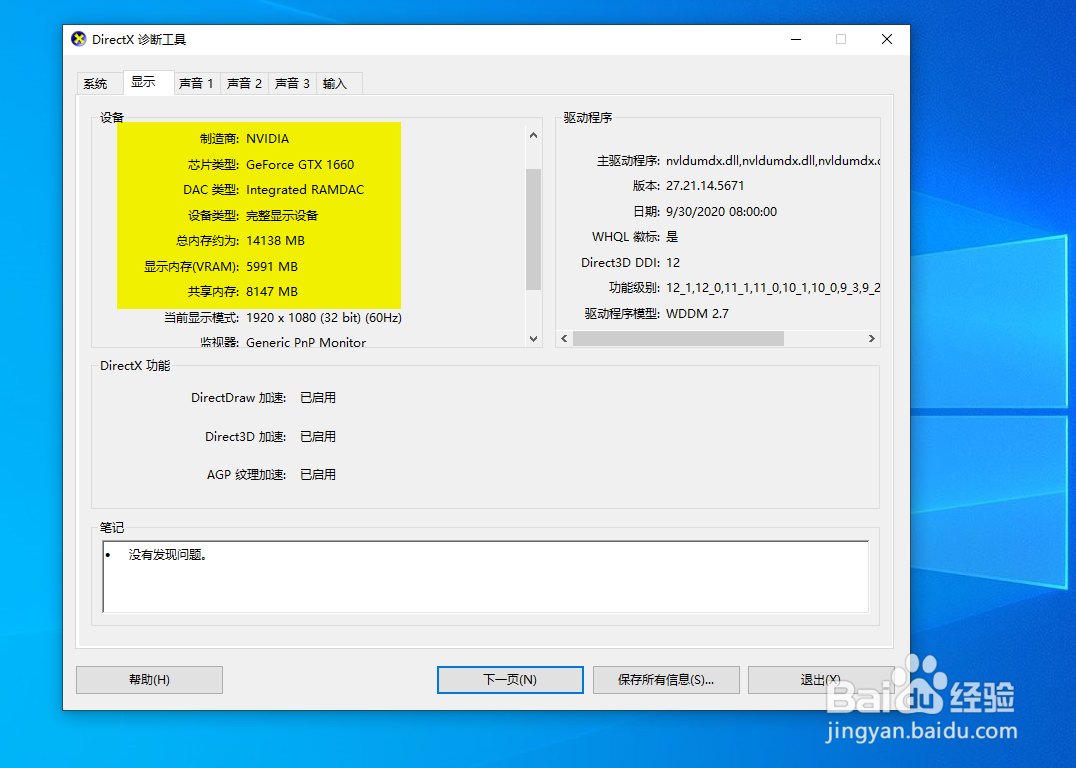This screenshot has height=768, width=1076.
Task: Go to next page with 下一页(N)
Action: [x=510, y=679]
